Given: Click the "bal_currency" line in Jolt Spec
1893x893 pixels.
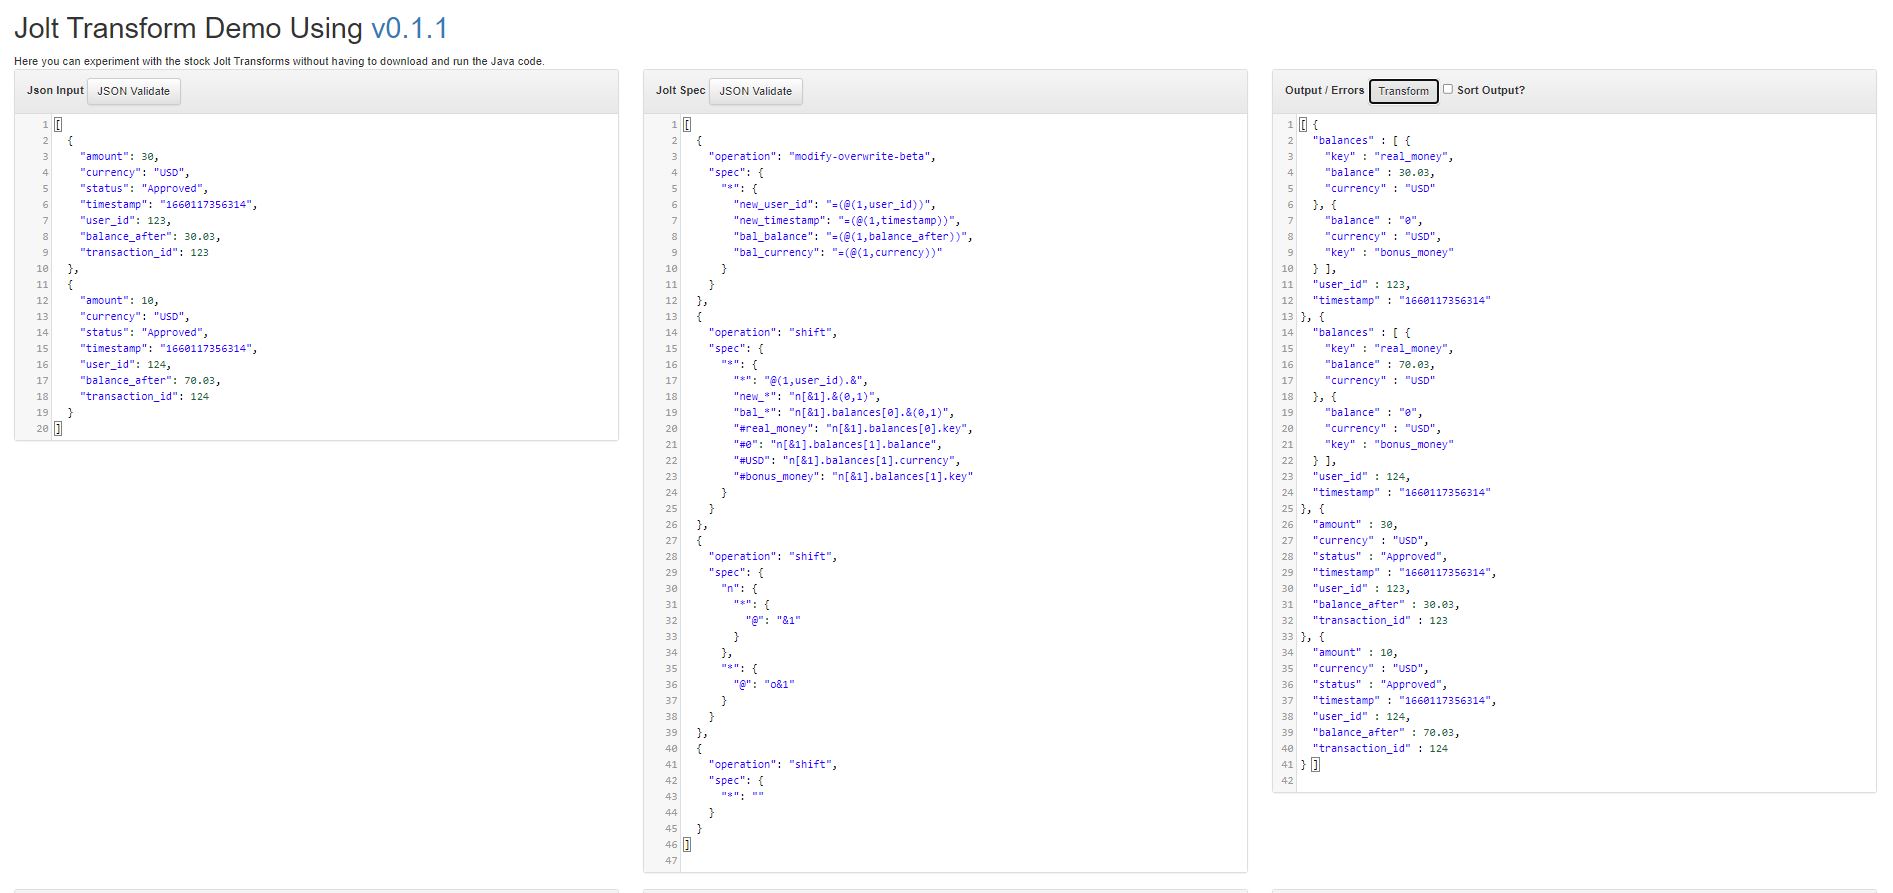Looking at the screenshot, I should [838, 252].
